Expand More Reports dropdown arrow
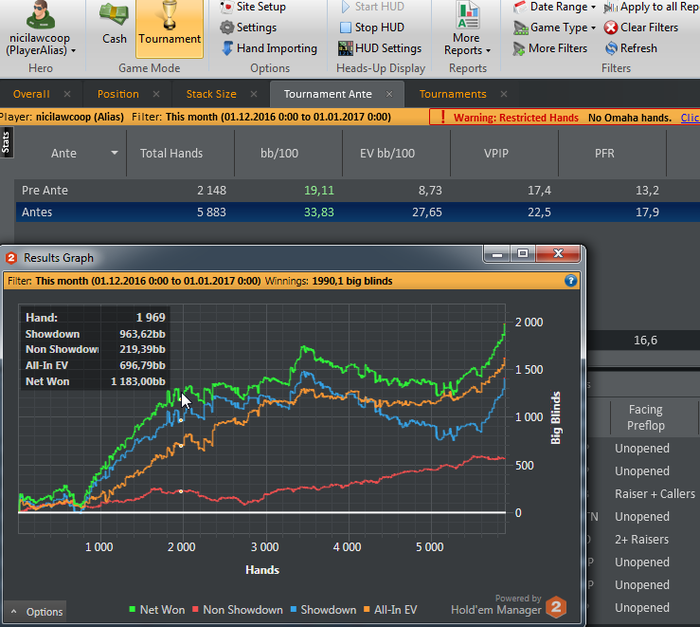The height and width of the screenshot is (627, 700). pyautogui.click(x=488, y=51)
